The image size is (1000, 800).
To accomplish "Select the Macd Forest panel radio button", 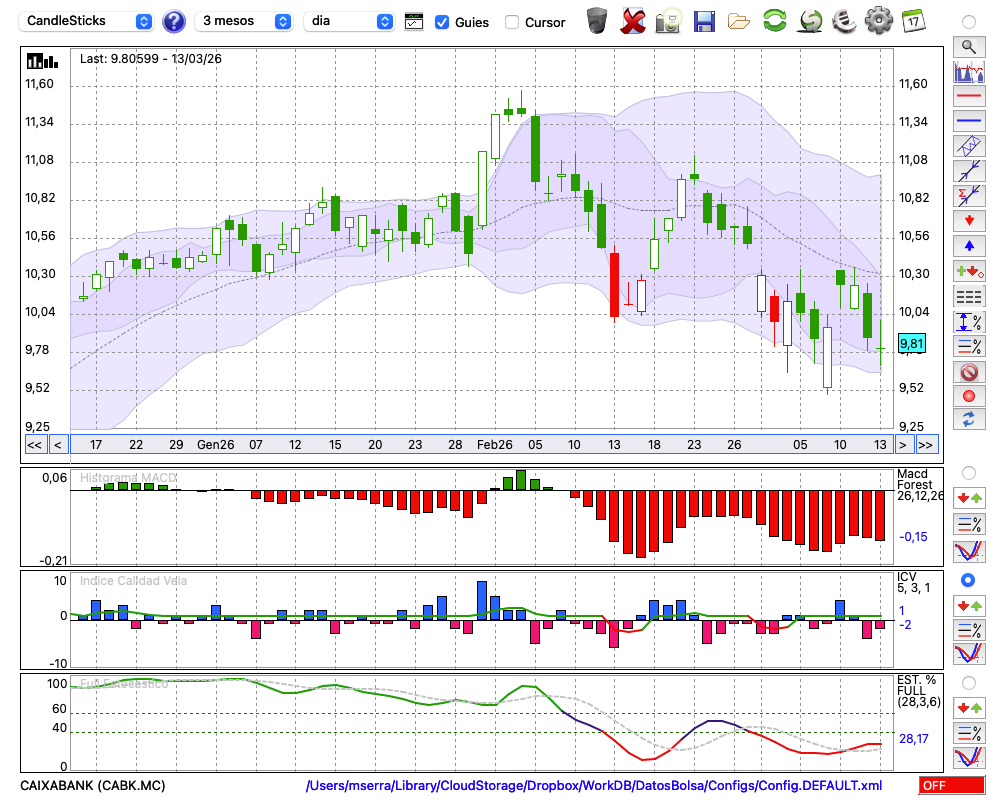I will (969, 473).
